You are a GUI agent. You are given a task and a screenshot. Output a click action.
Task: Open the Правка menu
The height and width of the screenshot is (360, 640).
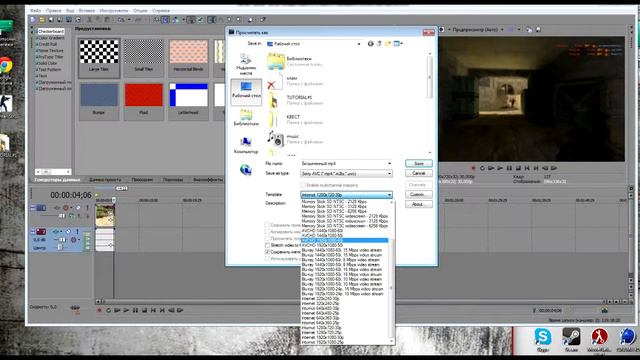pyautogui.click(x=53, y=11)
